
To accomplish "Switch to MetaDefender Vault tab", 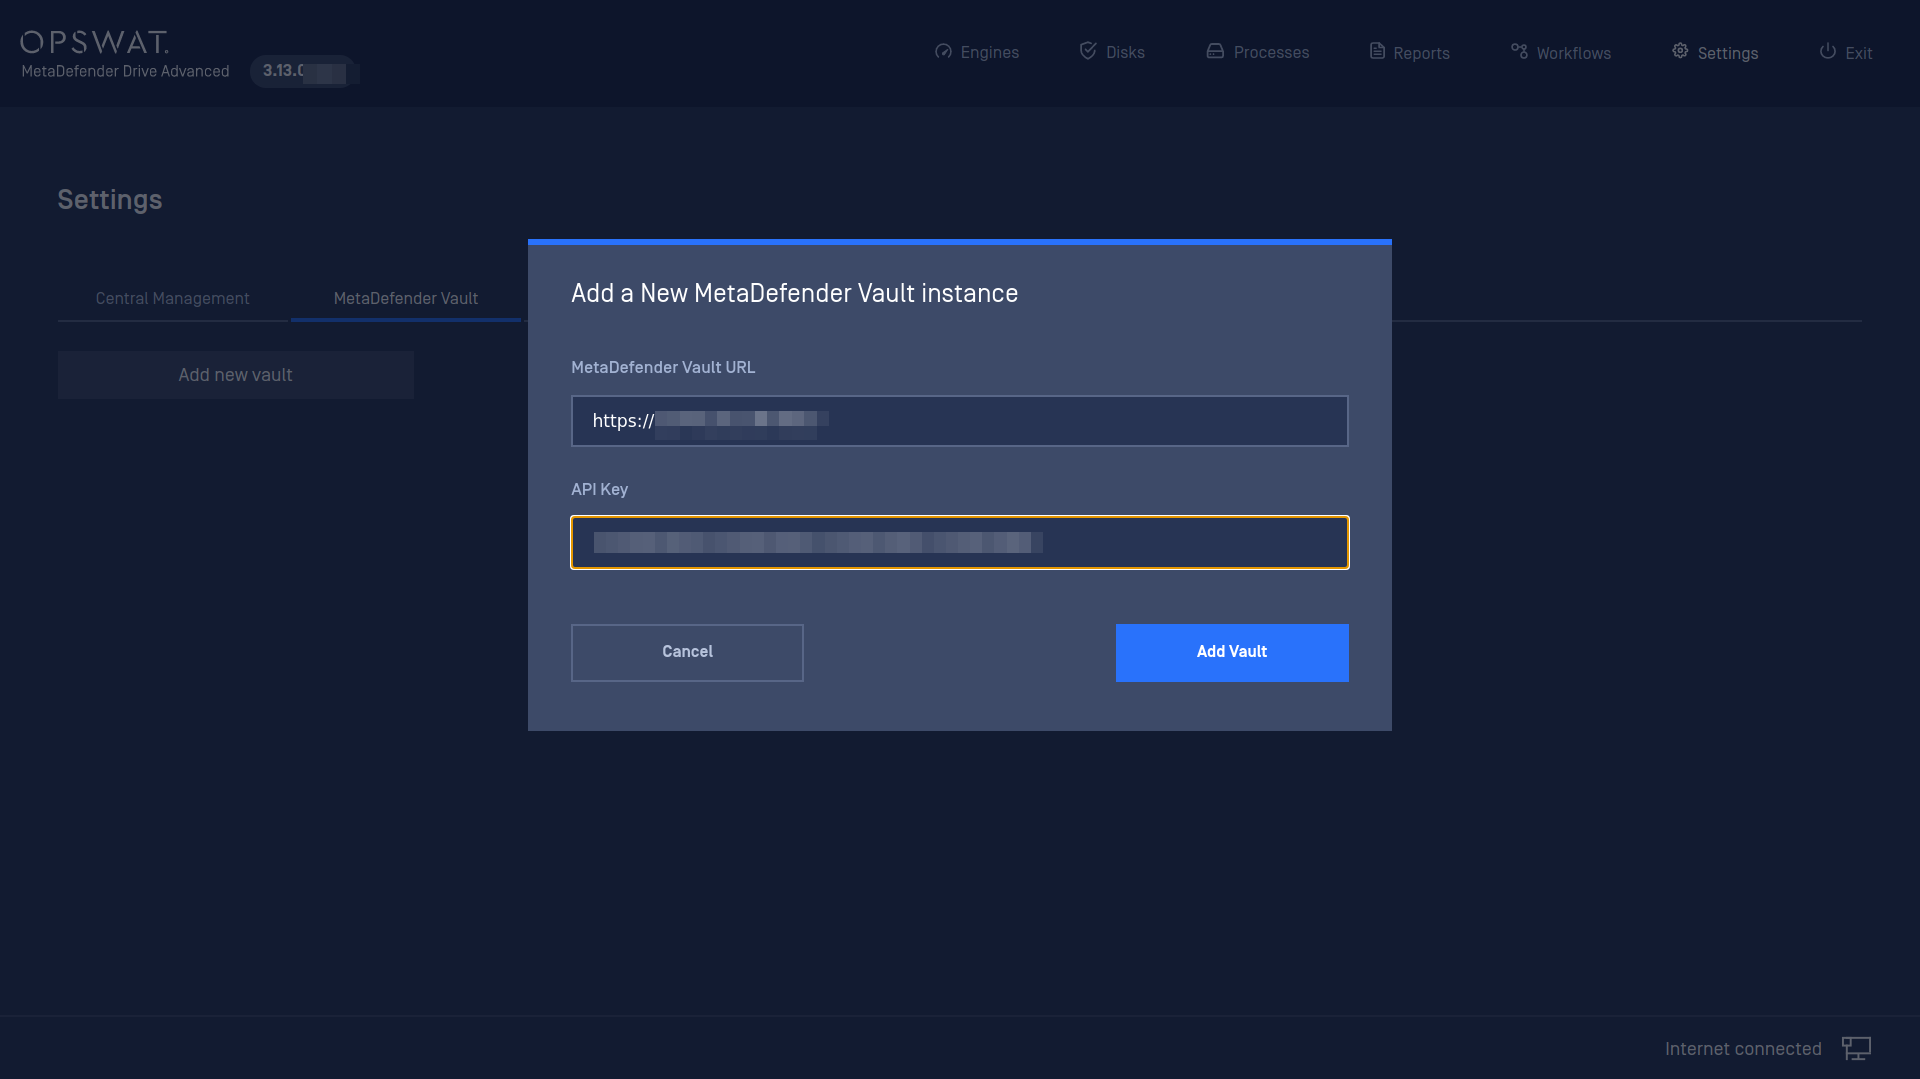I will 405,299.
